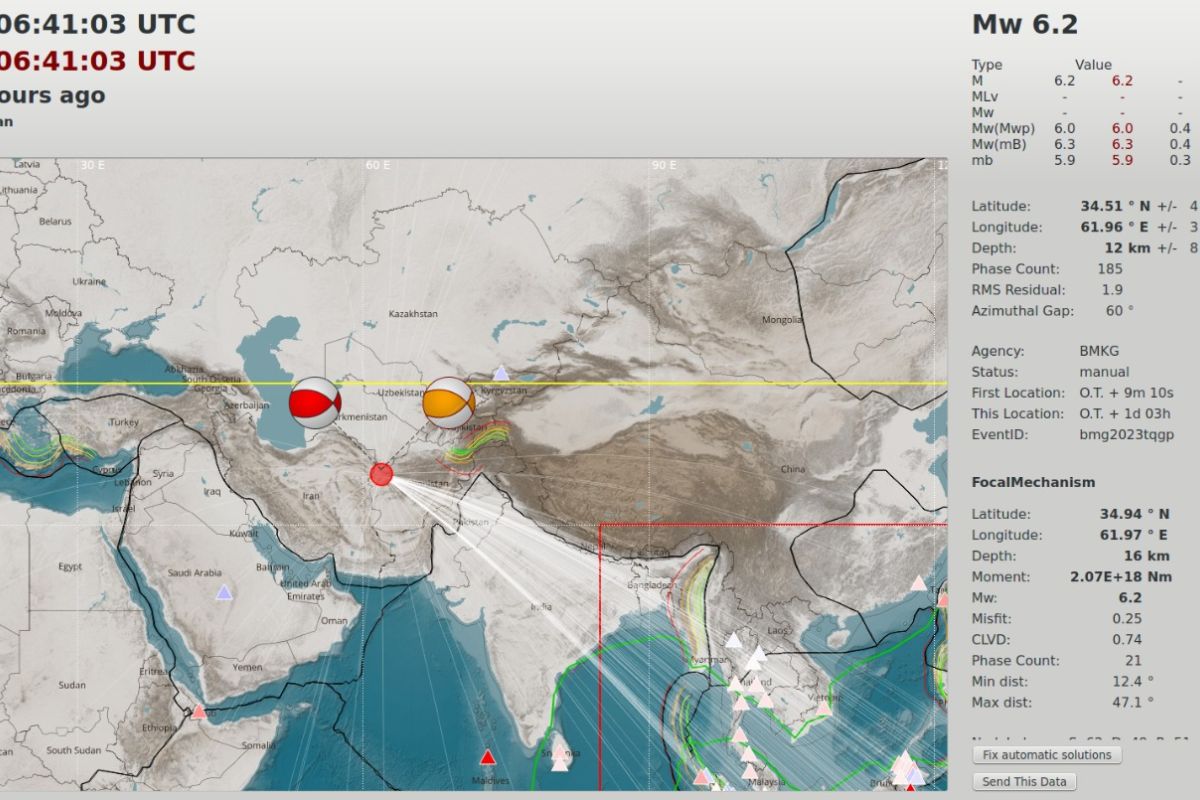Click the dark red 06:41:03 UTC time
This screenshot has width=1200, height=800.
click(98, 60)
